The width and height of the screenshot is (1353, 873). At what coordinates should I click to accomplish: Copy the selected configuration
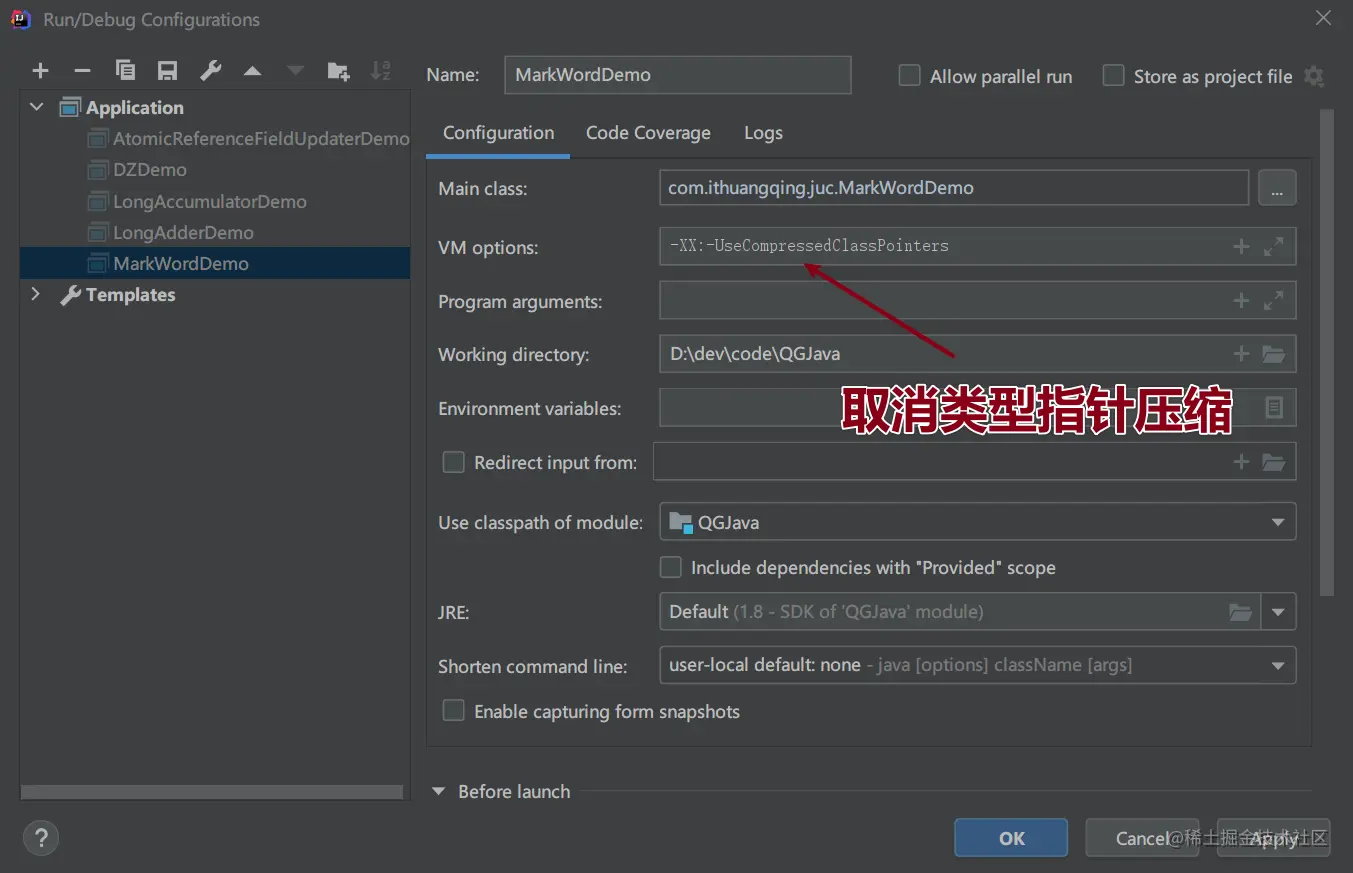(125, 70)
